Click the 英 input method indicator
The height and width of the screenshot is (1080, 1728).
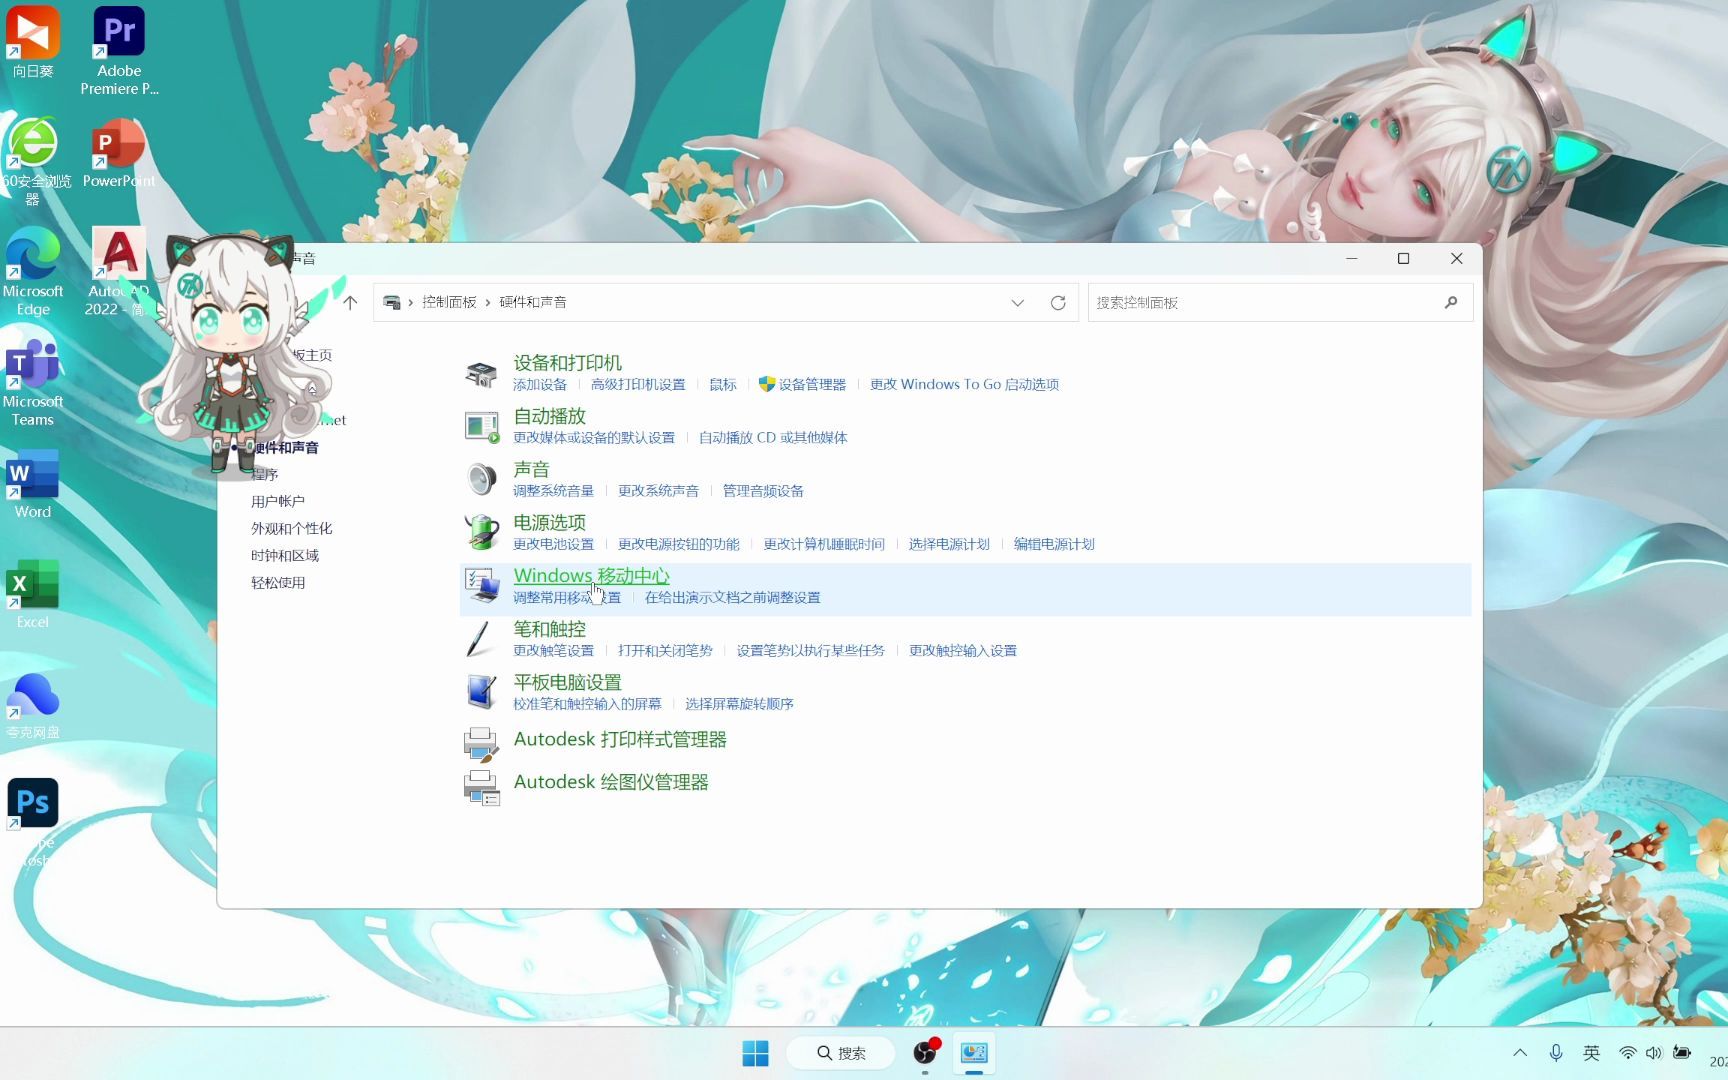[1592, 1053]
